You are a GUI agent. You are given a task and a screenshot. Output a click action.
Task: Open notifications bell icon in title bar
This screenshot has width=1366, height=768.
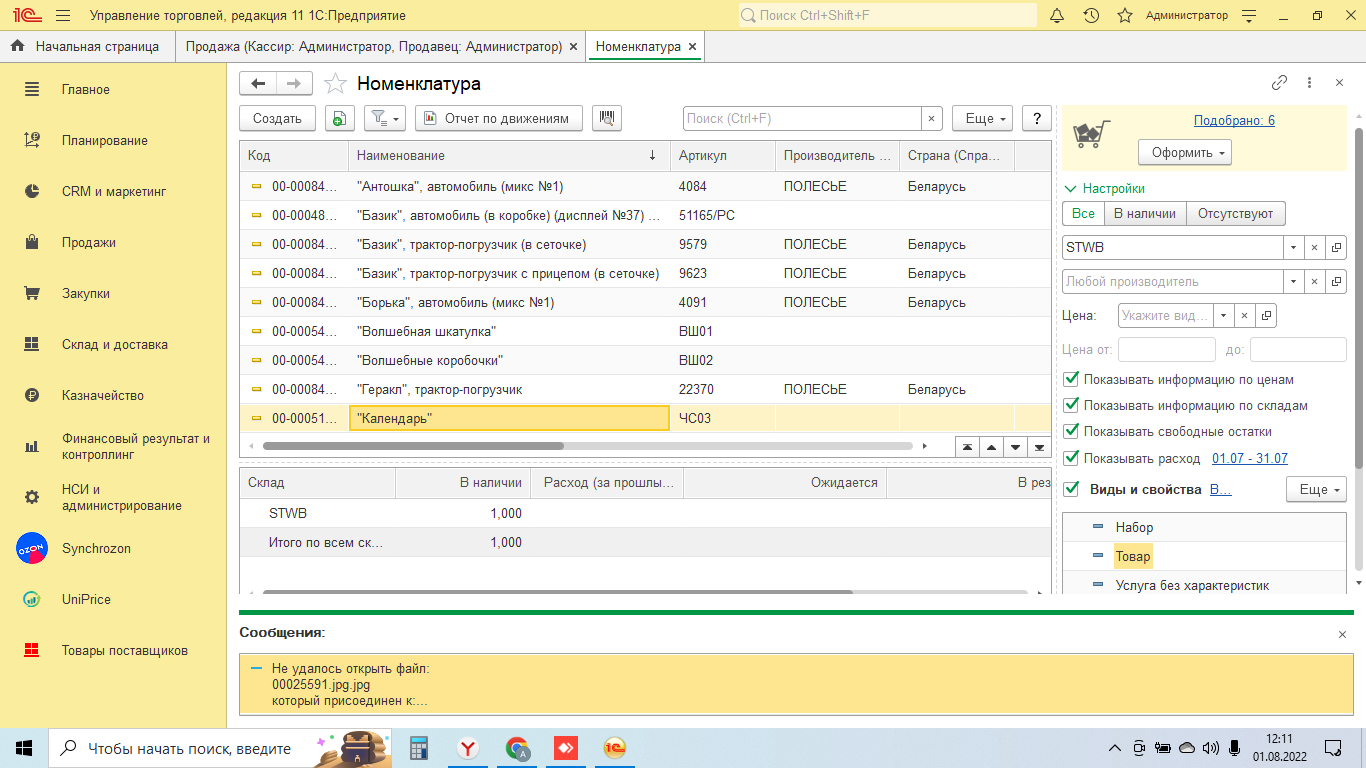pyautogui.click(x=1057, y=16)
